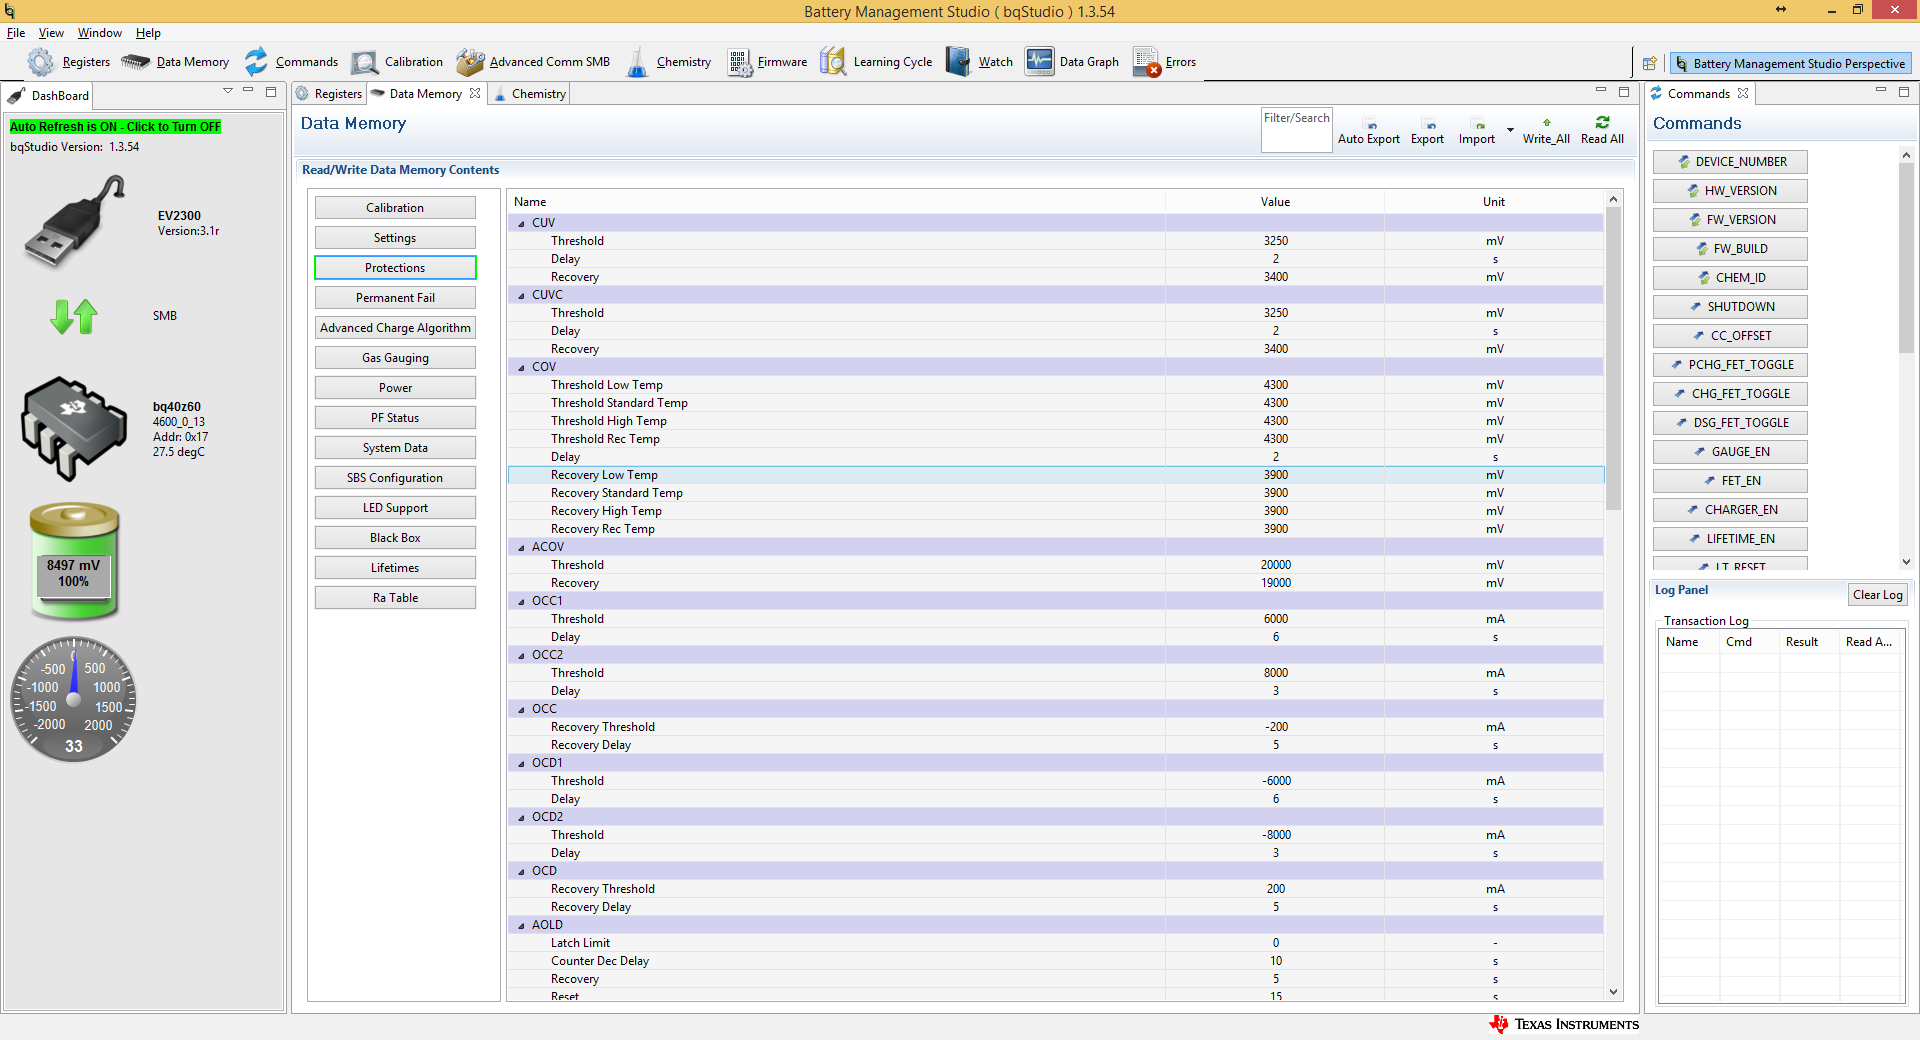Collapse the CUV group

521,224
